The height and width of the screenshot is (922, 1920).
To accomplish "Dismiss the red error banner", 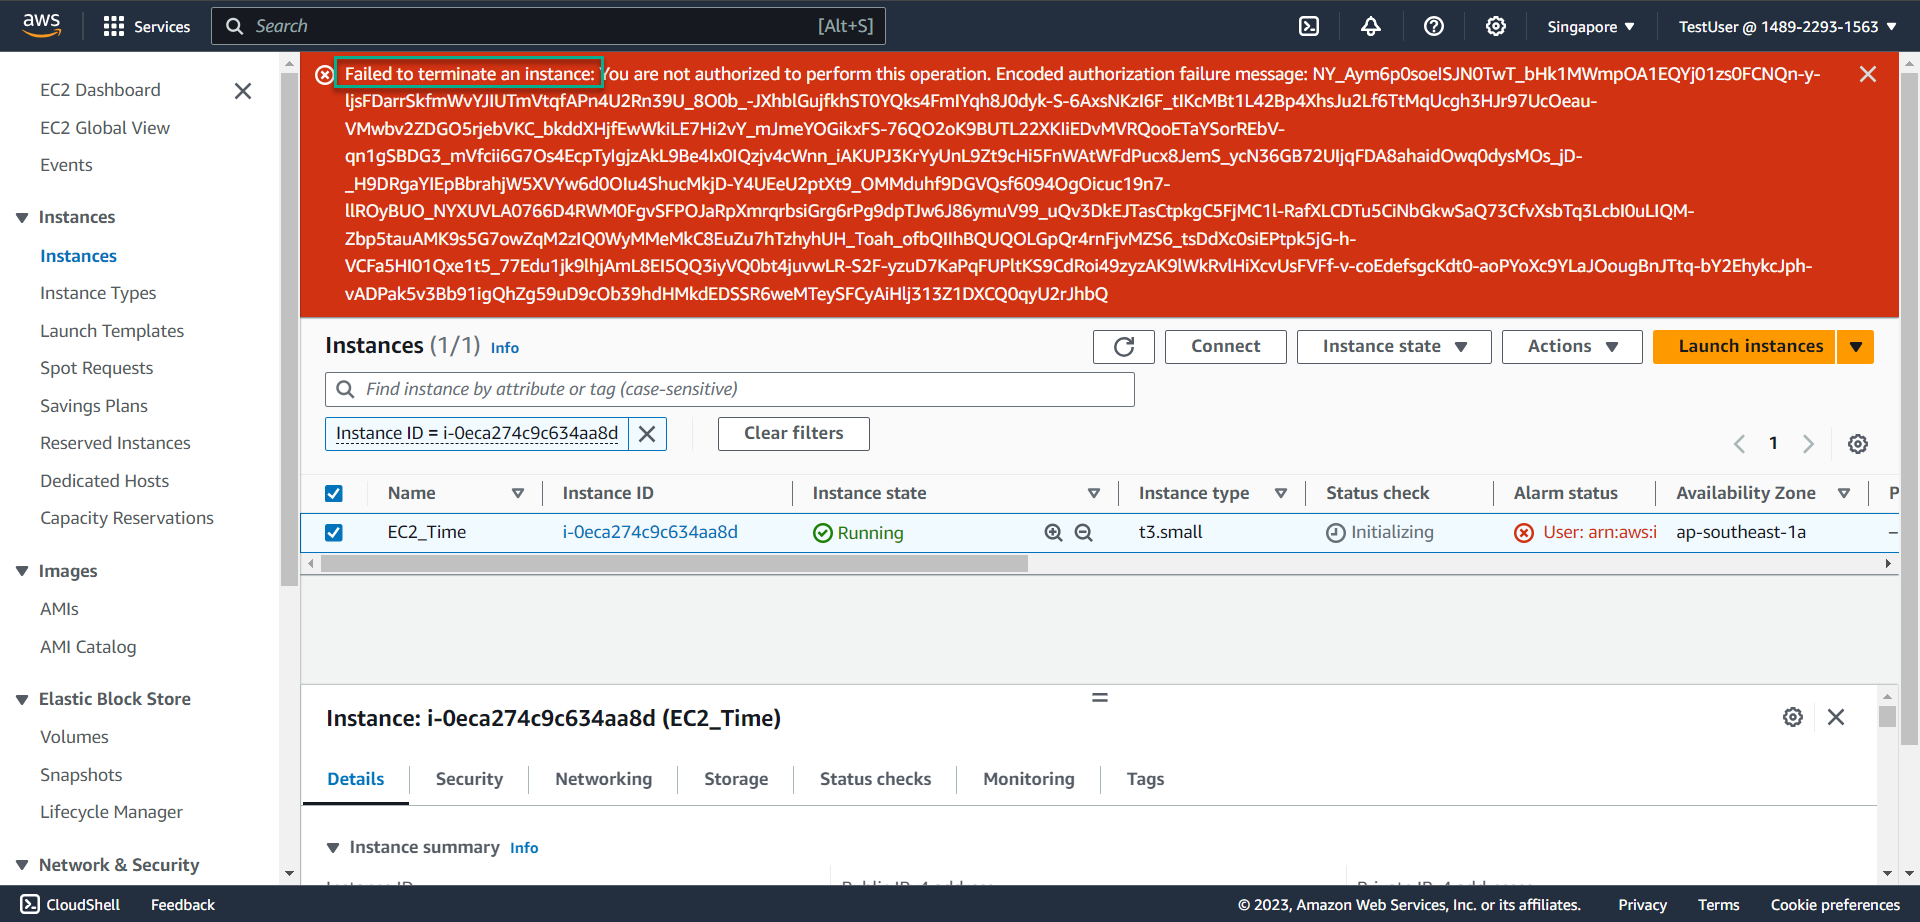I will (x=1867, y=74).
